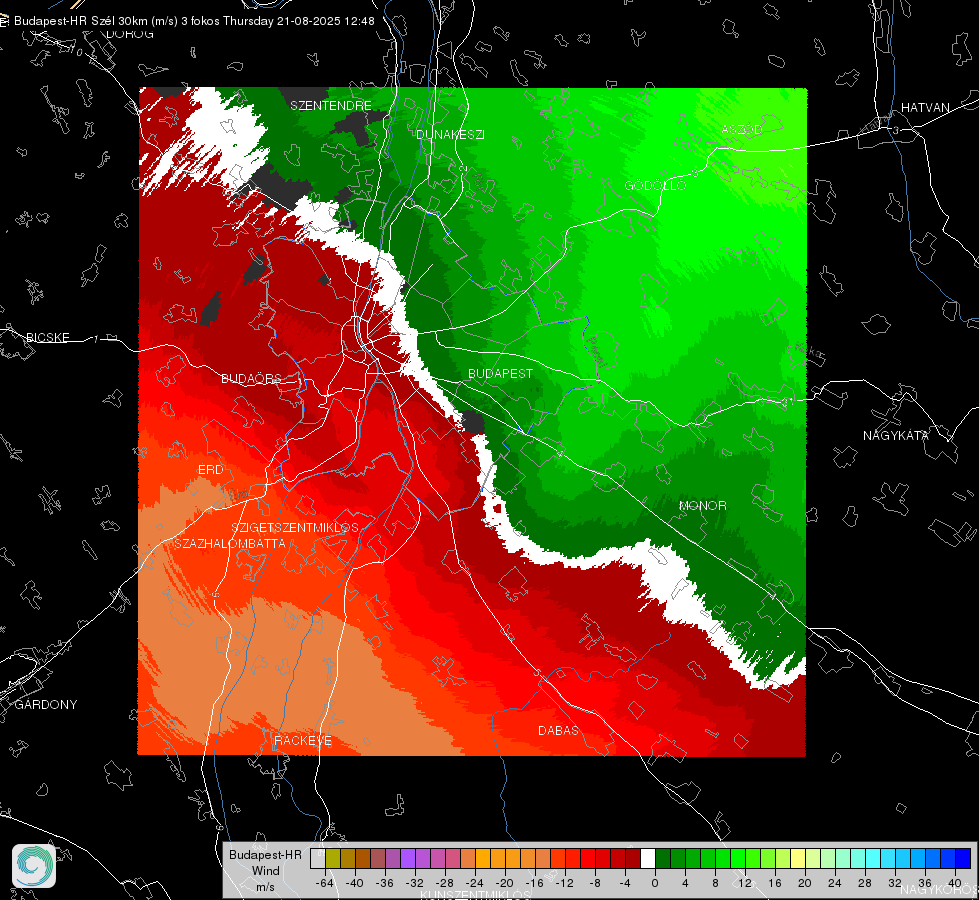Image resolution: width=979 pixels, height=900 pixels.
Task: Click the swirl weather logo icon
Action: click(x=34, y=866)
